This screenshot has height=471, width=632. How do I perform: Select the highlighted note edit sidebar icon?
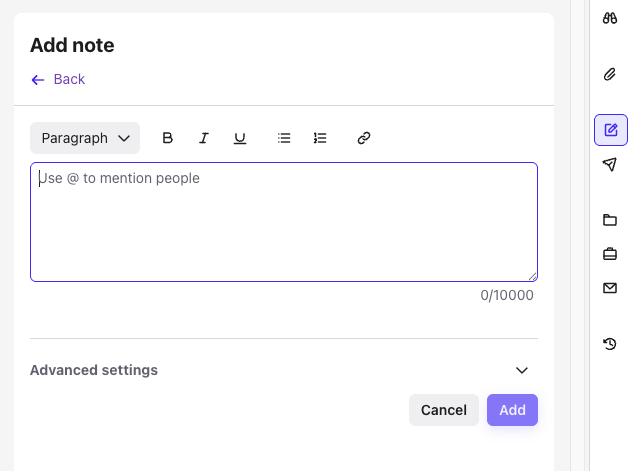point(610,130)
